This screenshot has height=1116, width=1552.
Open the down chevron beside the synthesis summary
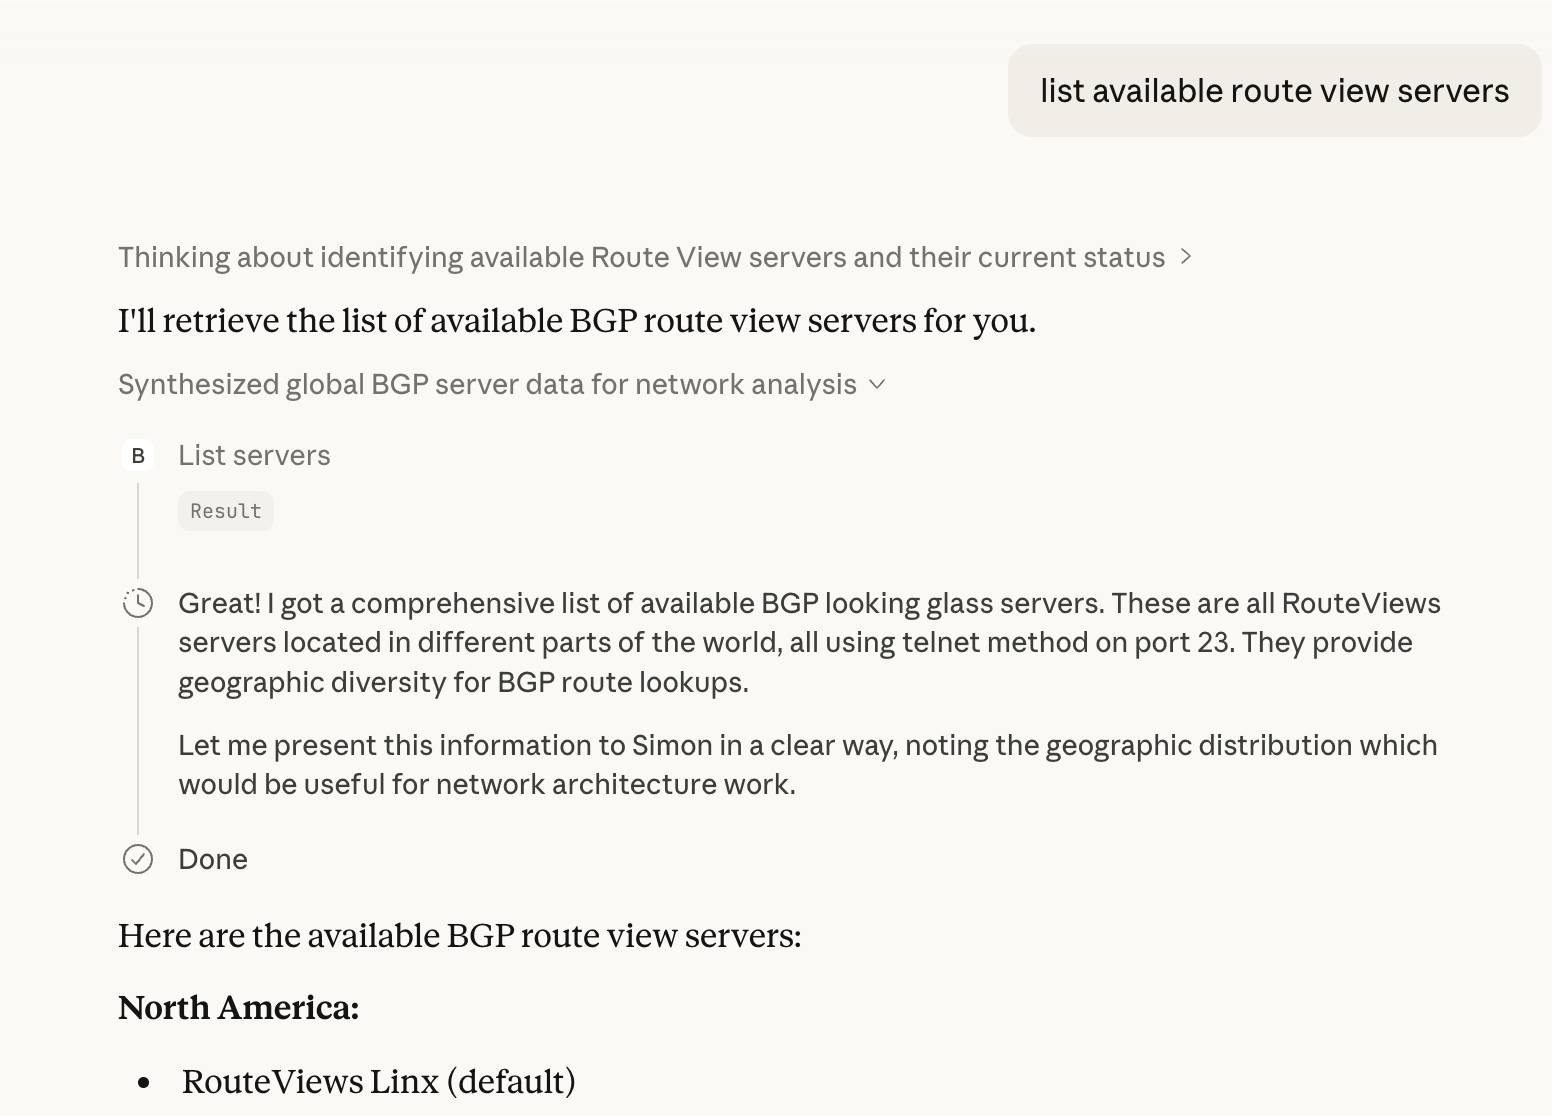[x=878, y=384]
